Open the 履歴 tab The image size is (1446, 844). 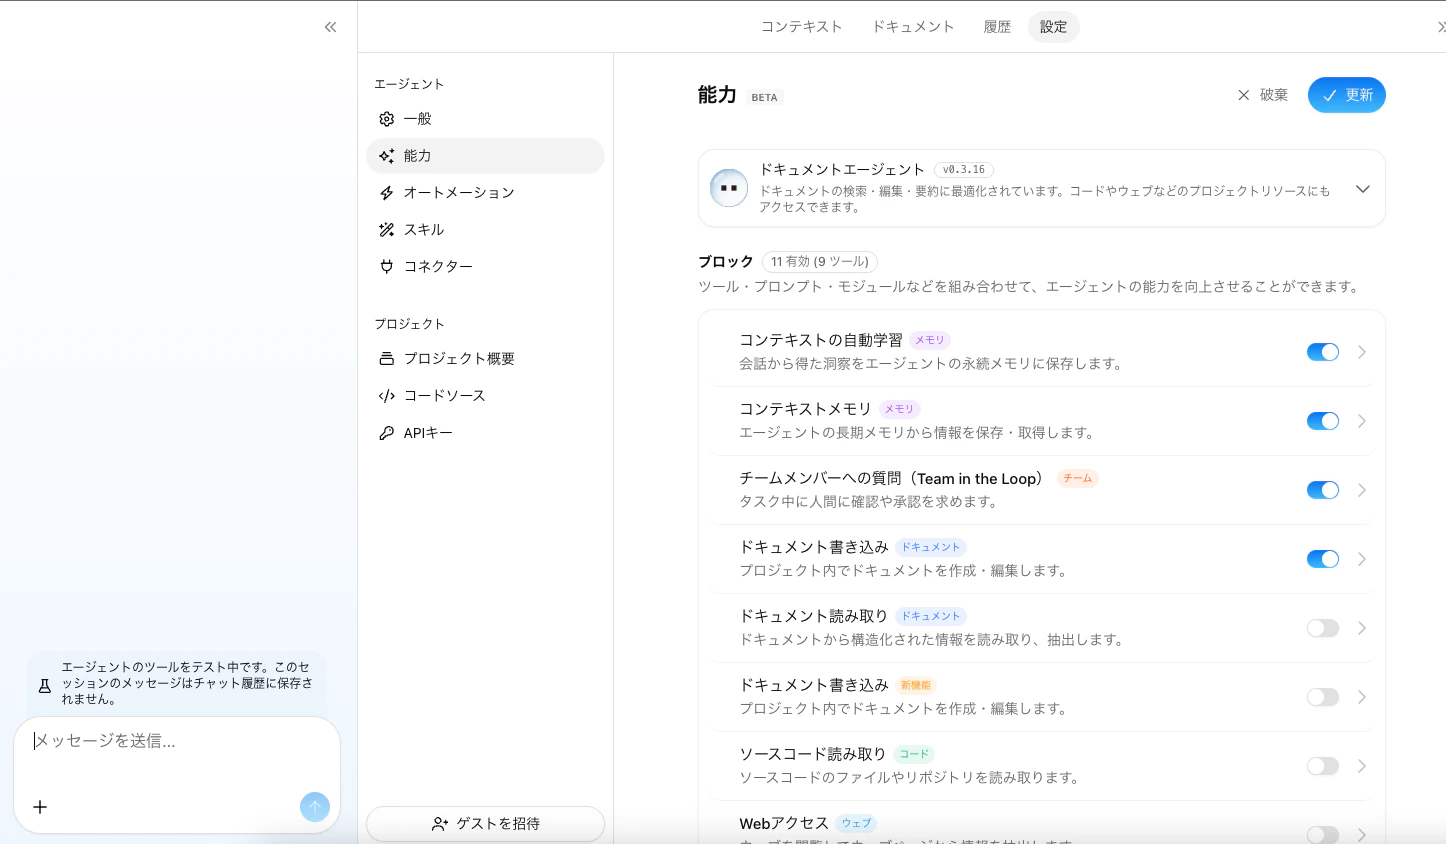[x=997, y=27]
